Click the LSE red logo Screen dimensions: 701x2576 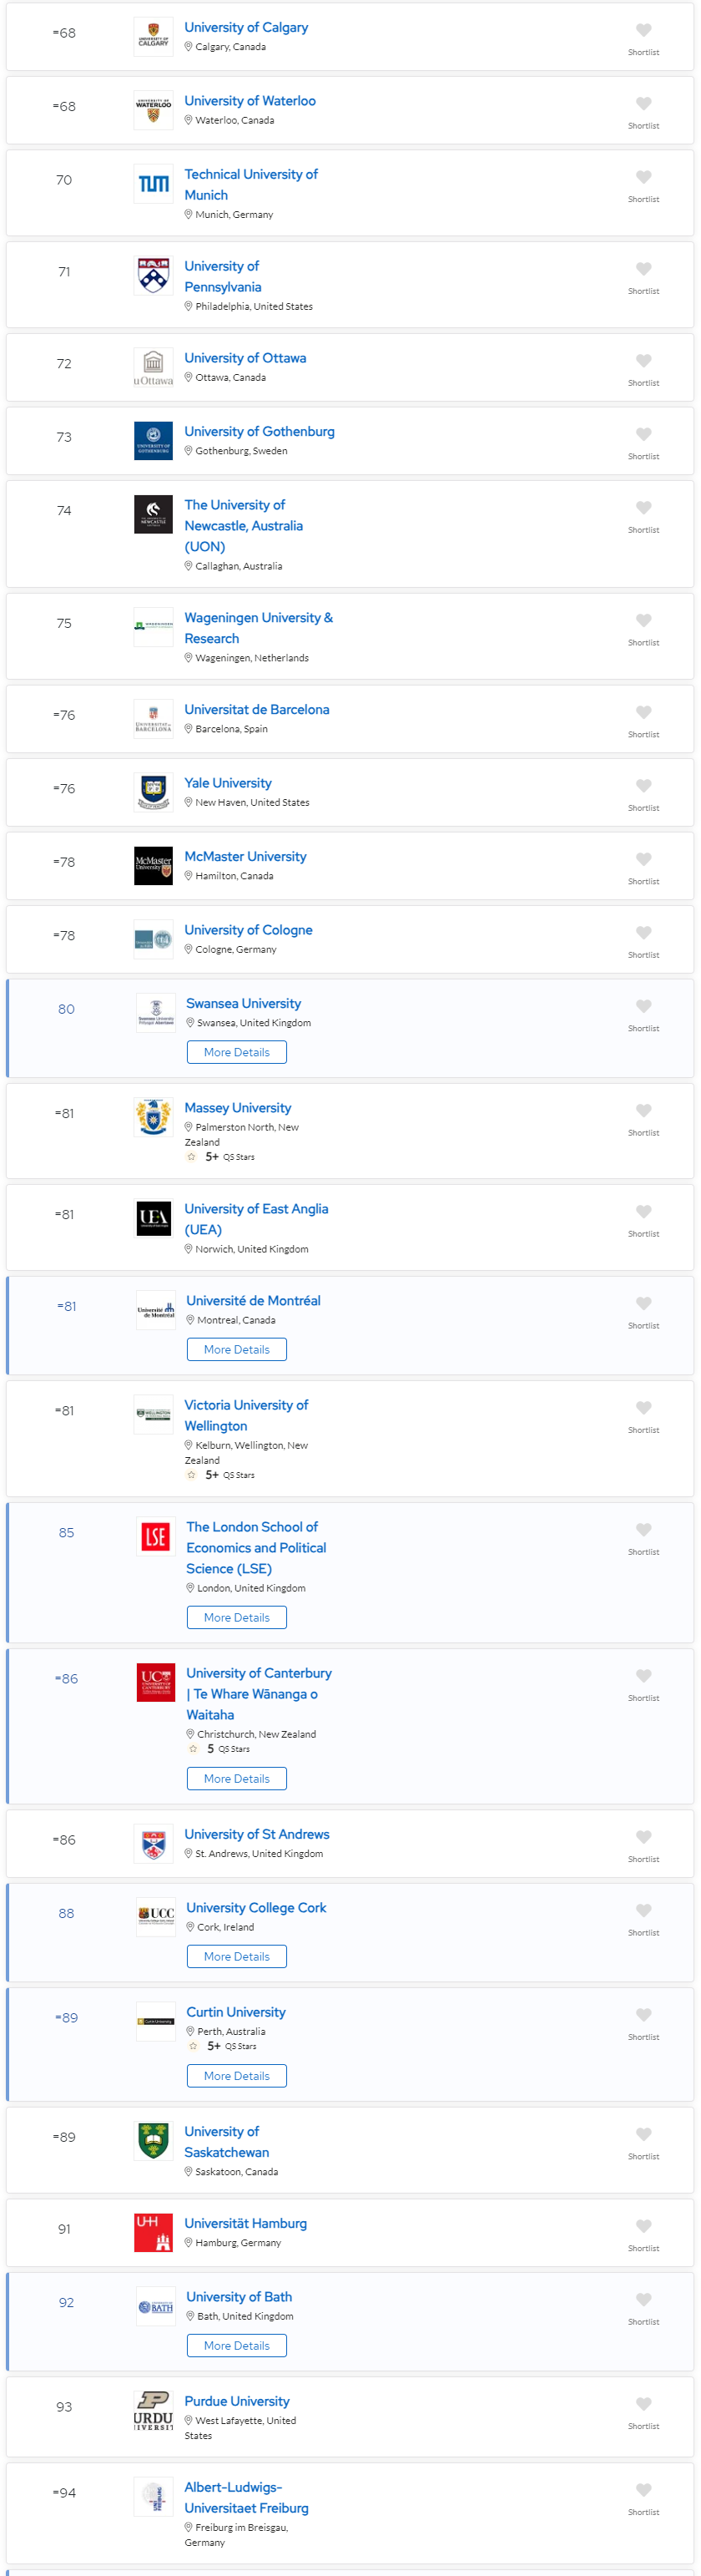155,1536
